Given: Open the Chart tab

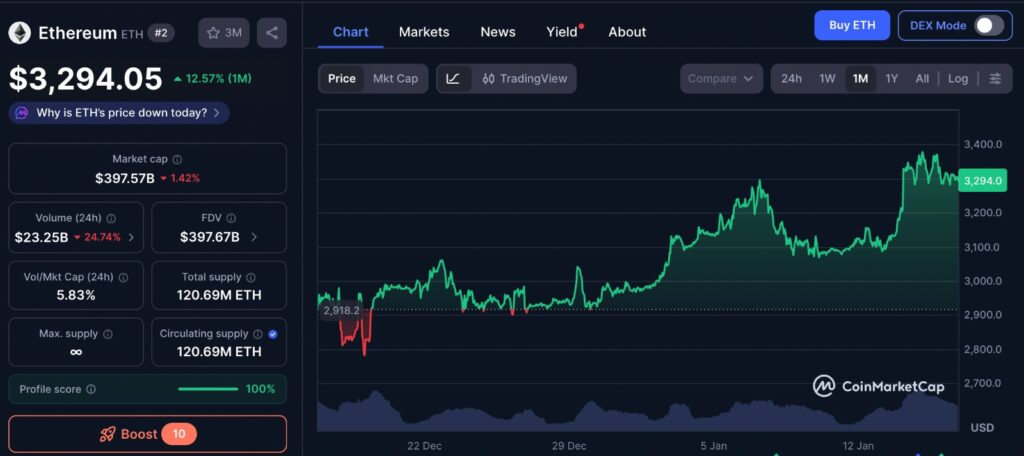Looking at the screenshot, I should click(x=351, y=32).
